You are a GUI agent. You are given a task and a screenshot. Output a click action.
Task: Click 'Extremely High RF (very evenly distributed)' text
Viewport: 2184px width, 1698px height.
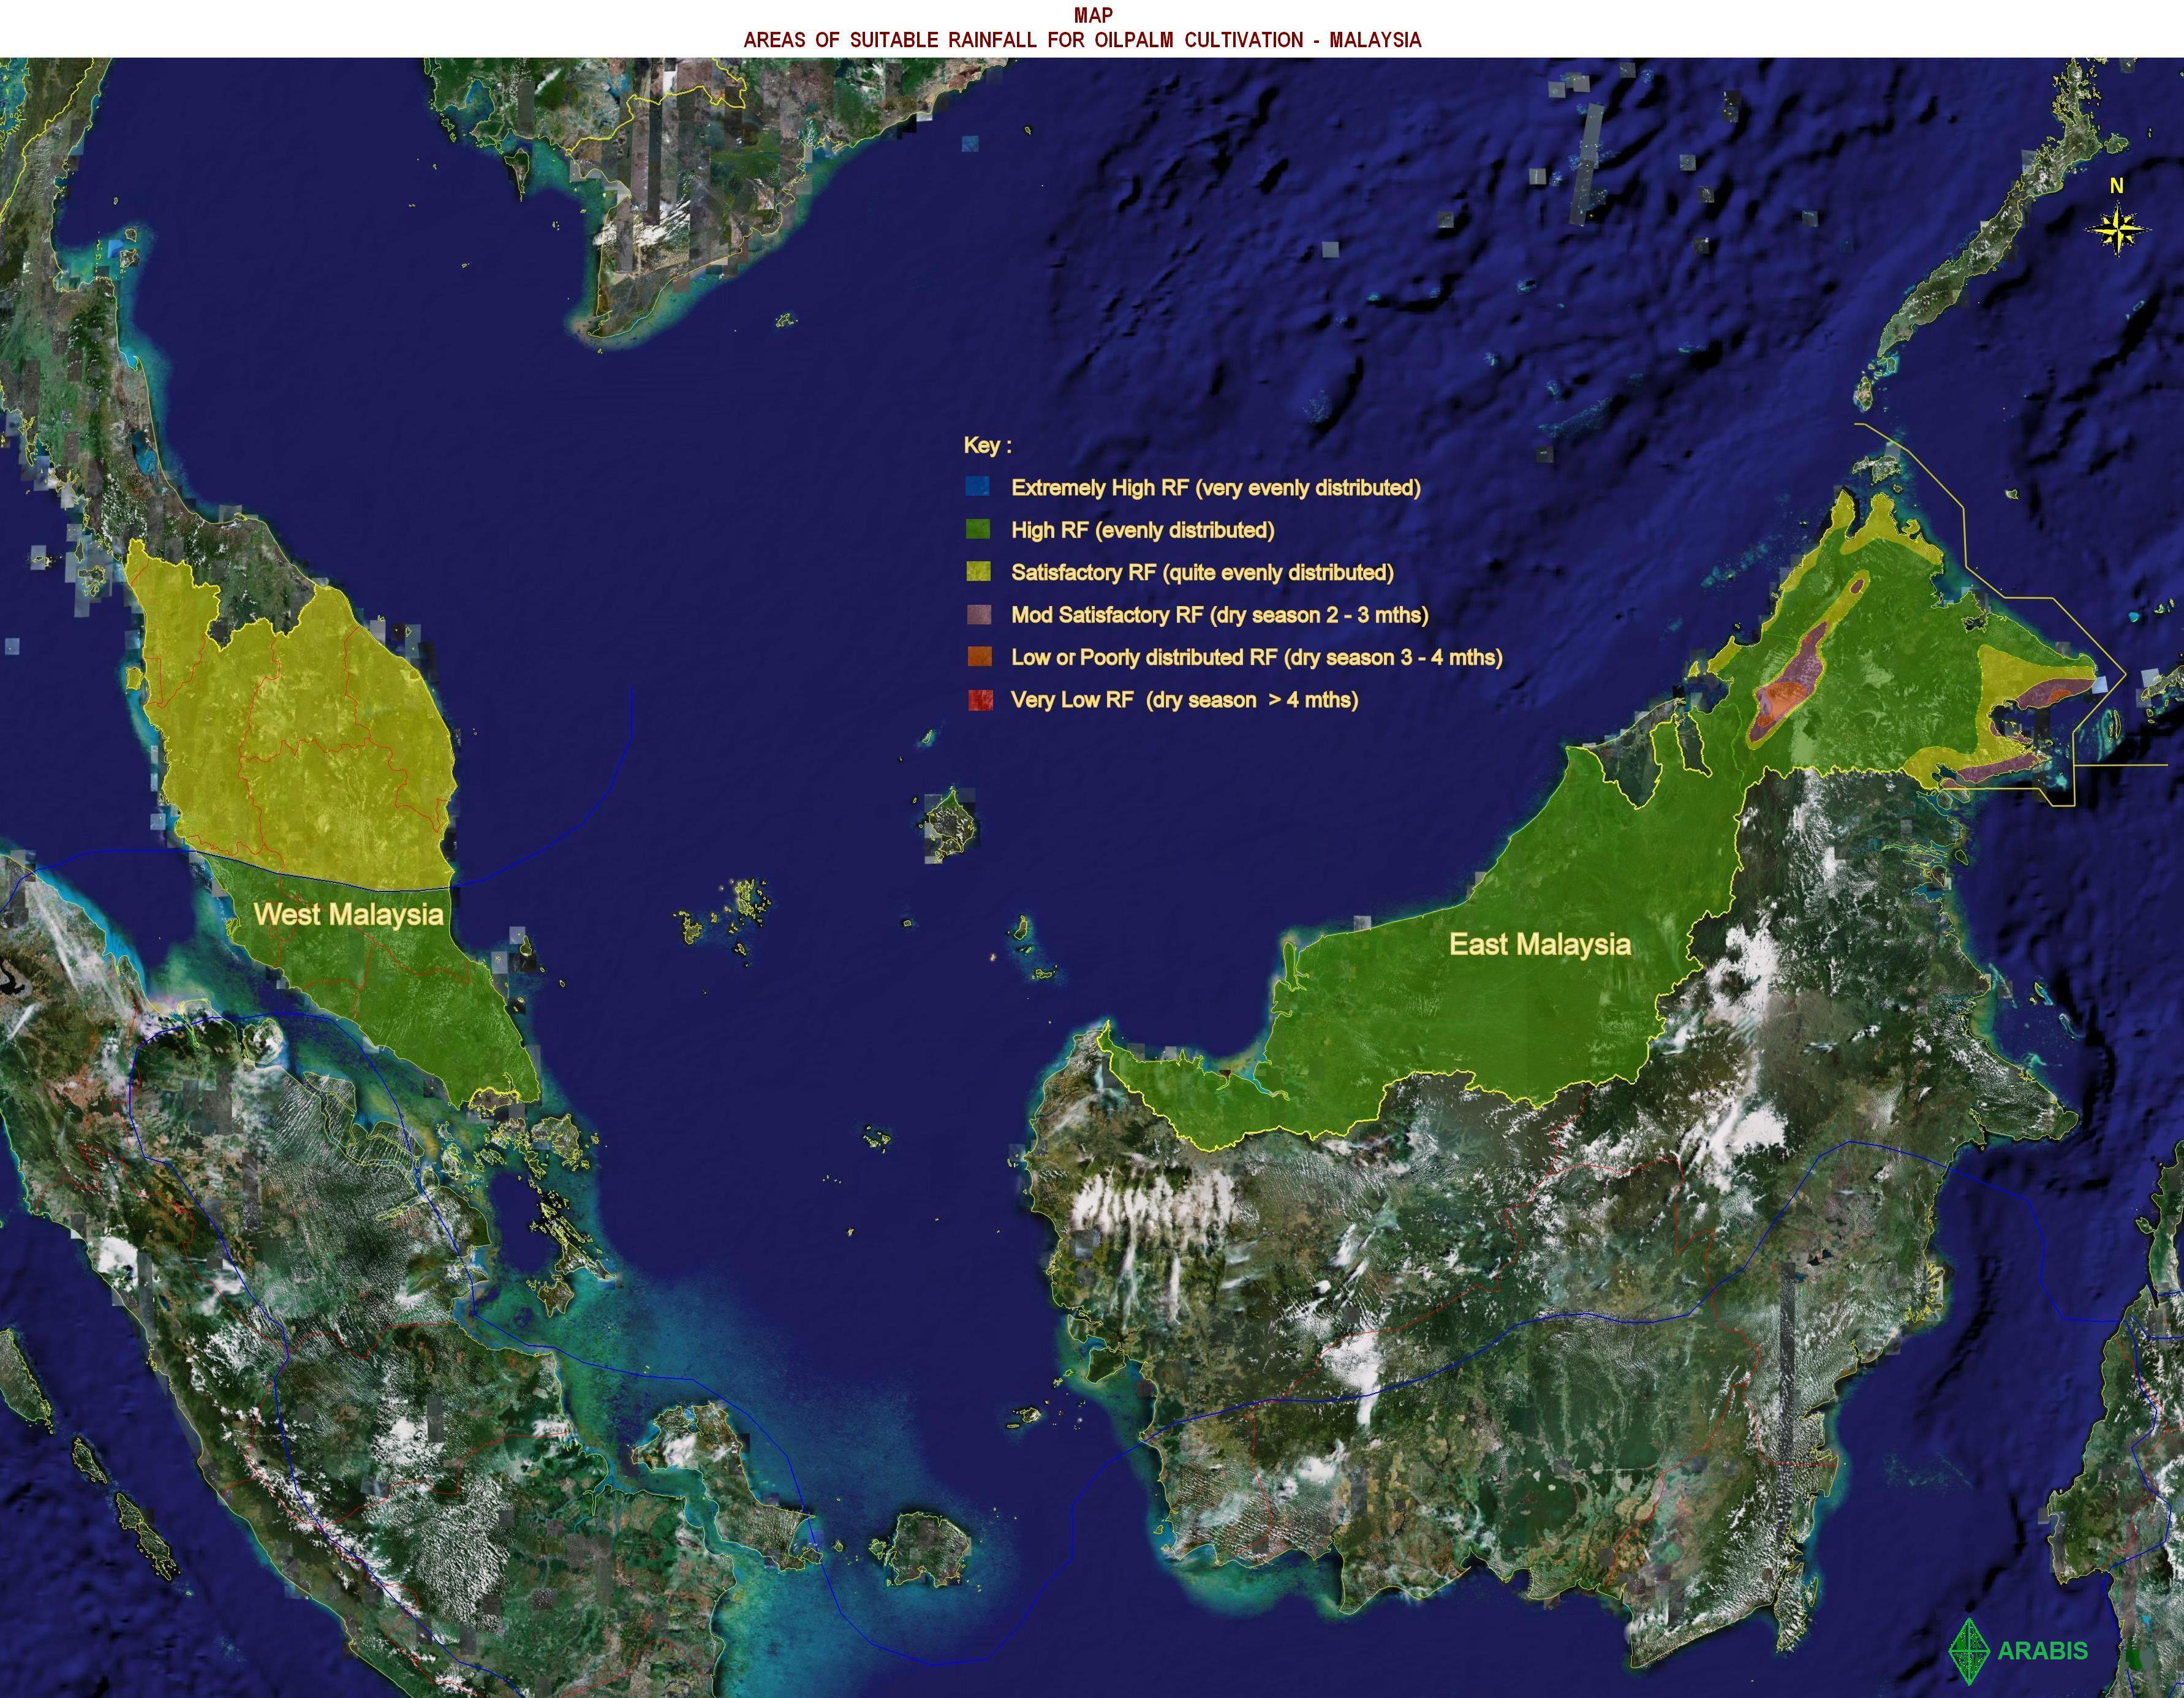tap(1216, 488)
